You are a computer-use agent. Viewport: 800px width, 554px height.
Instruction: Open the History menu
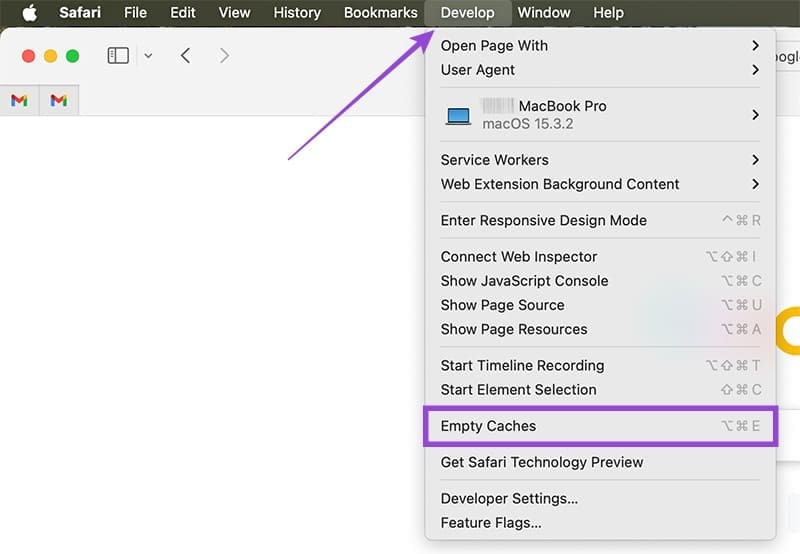click(297, 12)
